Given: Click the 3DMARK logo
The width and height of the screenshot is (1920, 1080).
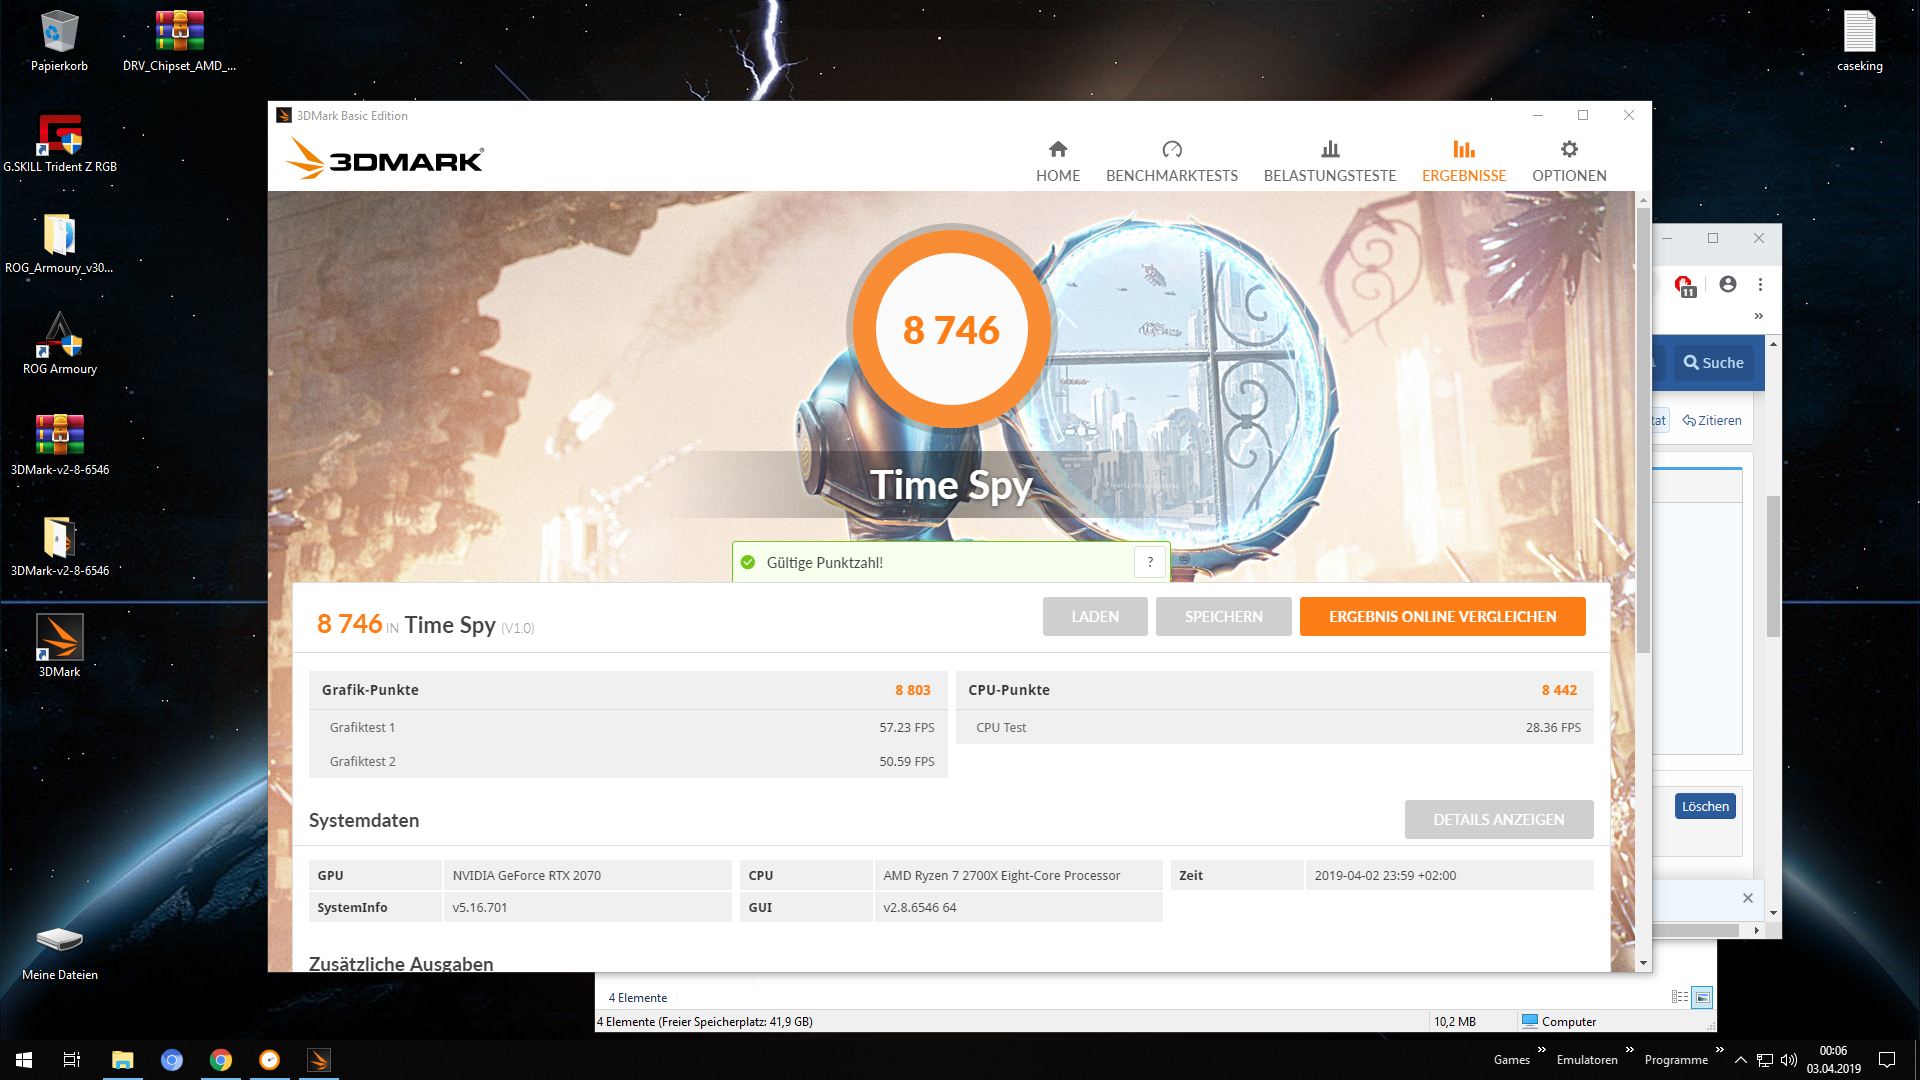Looking at the screenshot, I should coord(385,160).
